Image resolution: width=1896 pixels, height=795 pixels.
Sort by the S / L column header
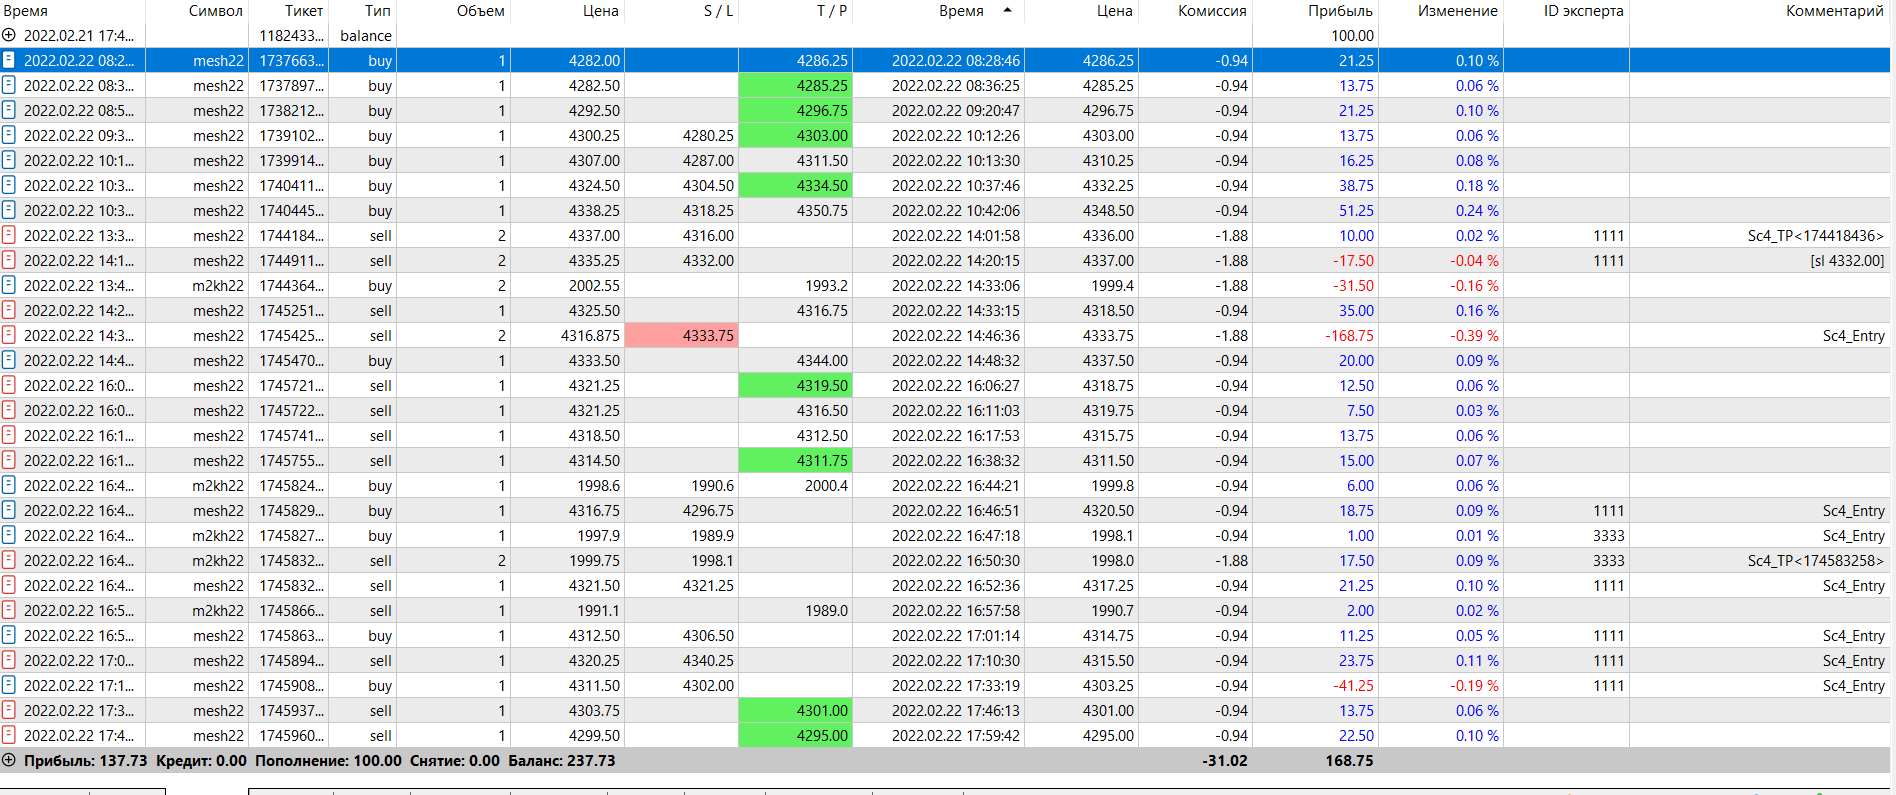click(x=718, y=10)
